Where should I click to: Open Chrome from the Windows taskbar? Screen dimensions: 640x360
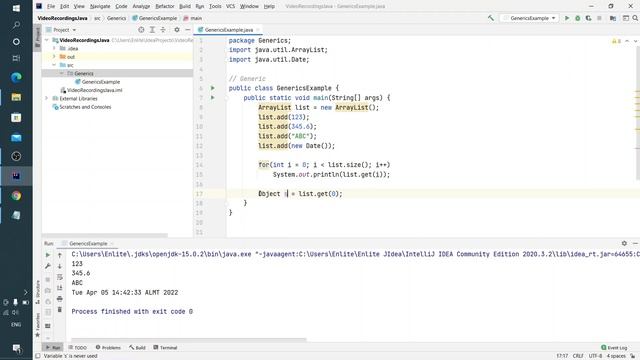pyautogui.click(x=16, y=196)
